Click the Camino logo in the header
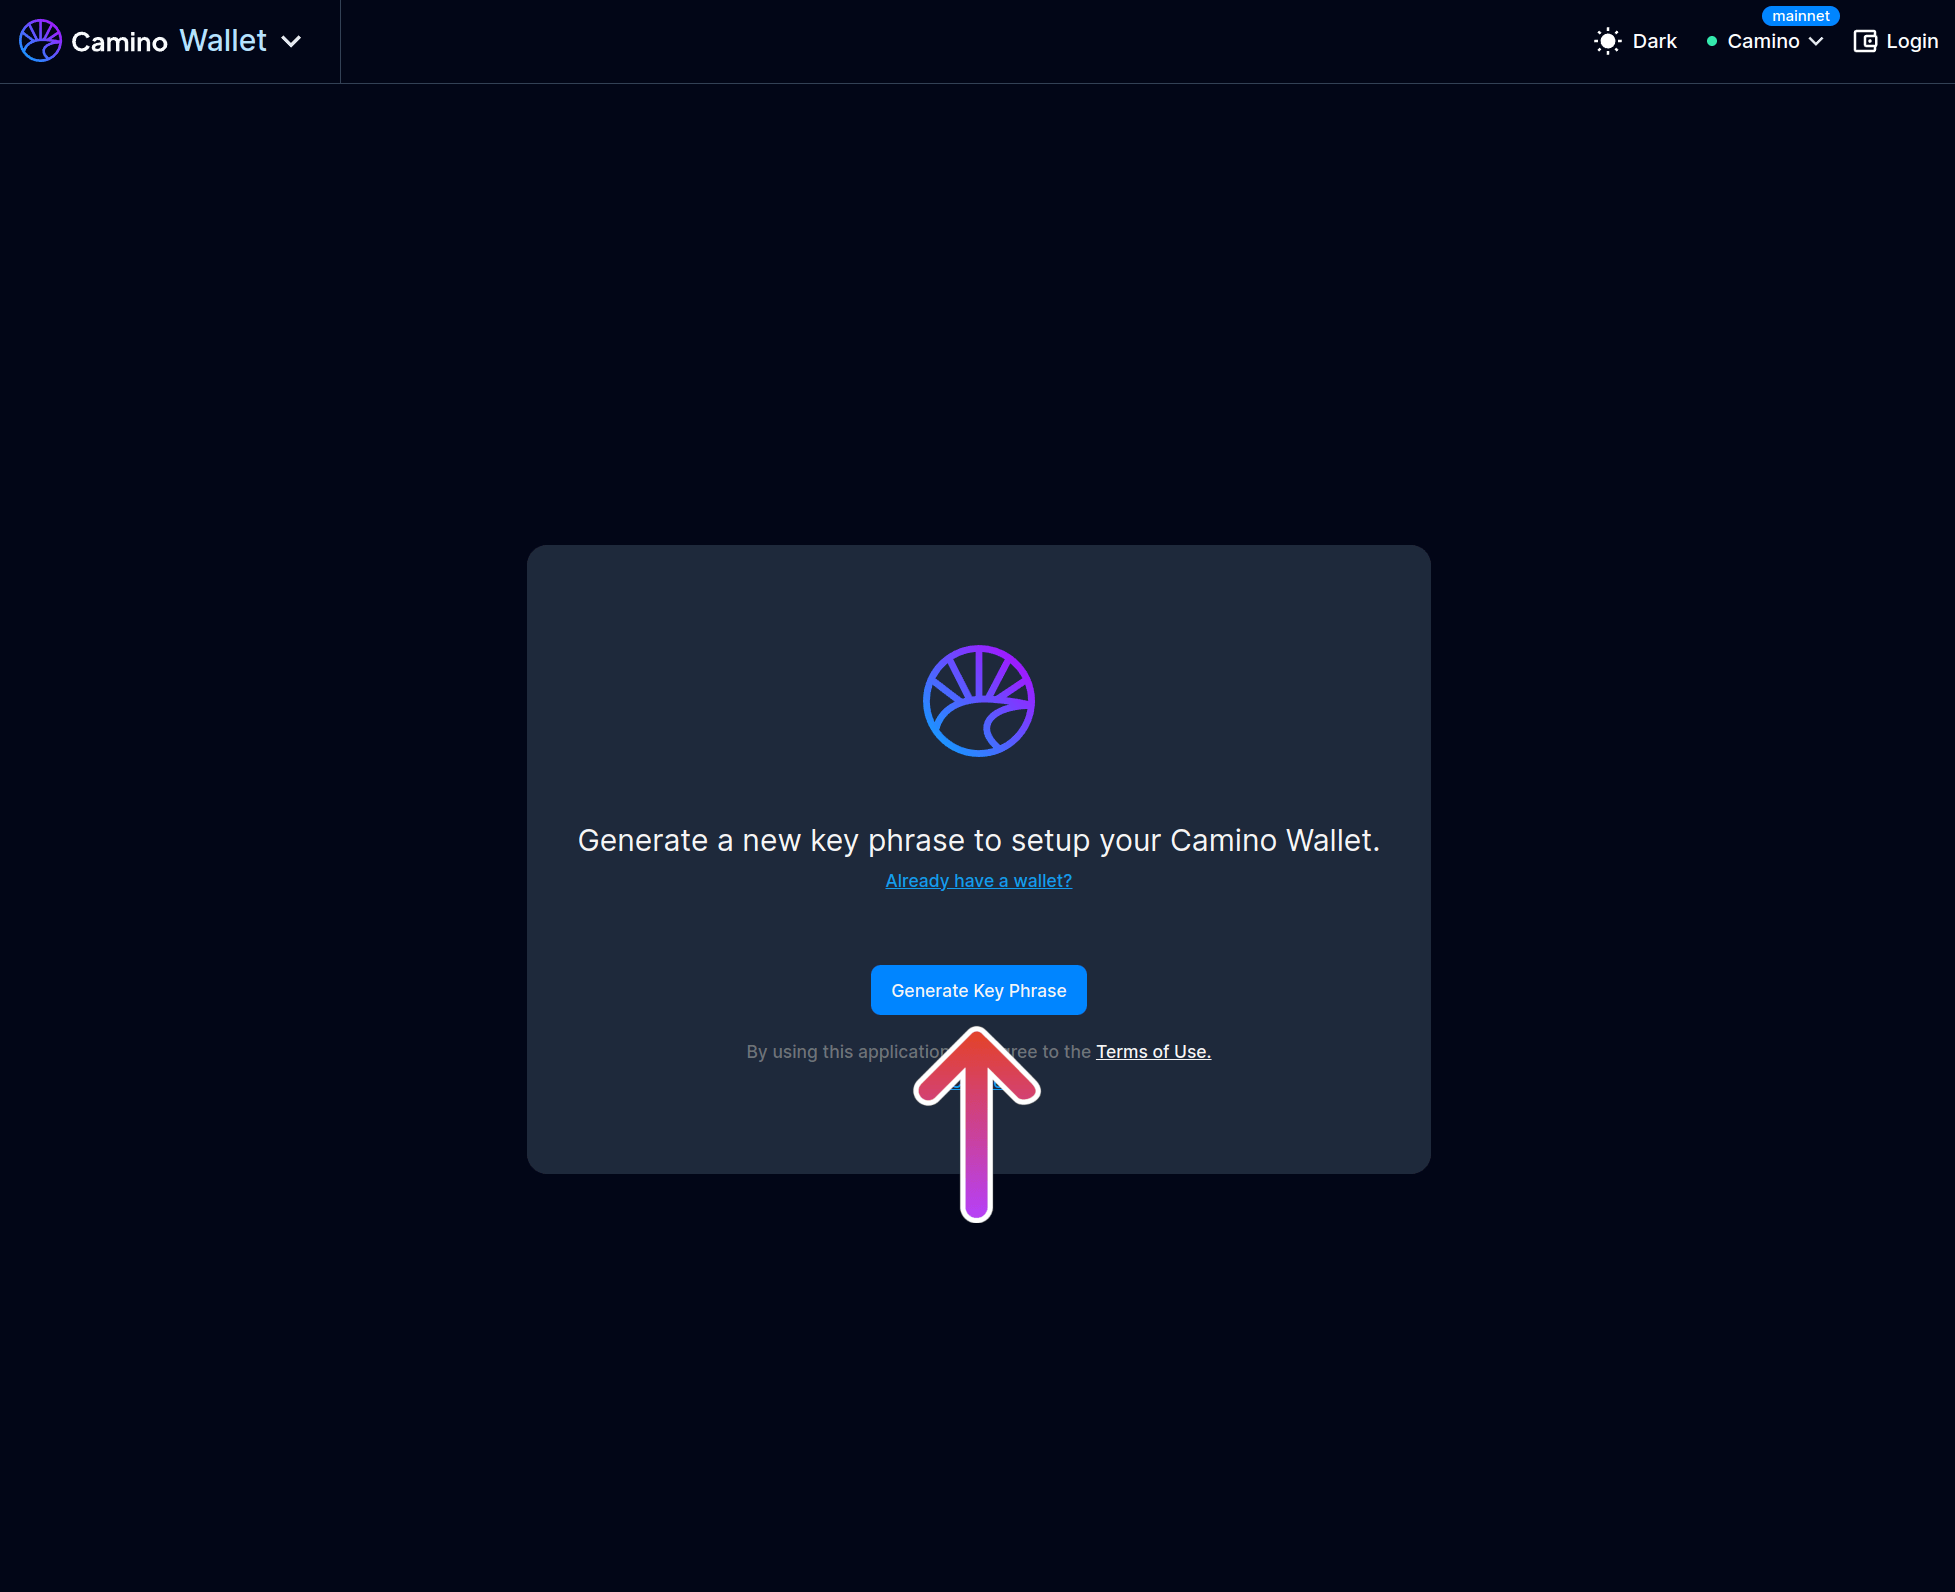Image resolution: width=1955 pixels, height=1592 pixels. (40, 41)
